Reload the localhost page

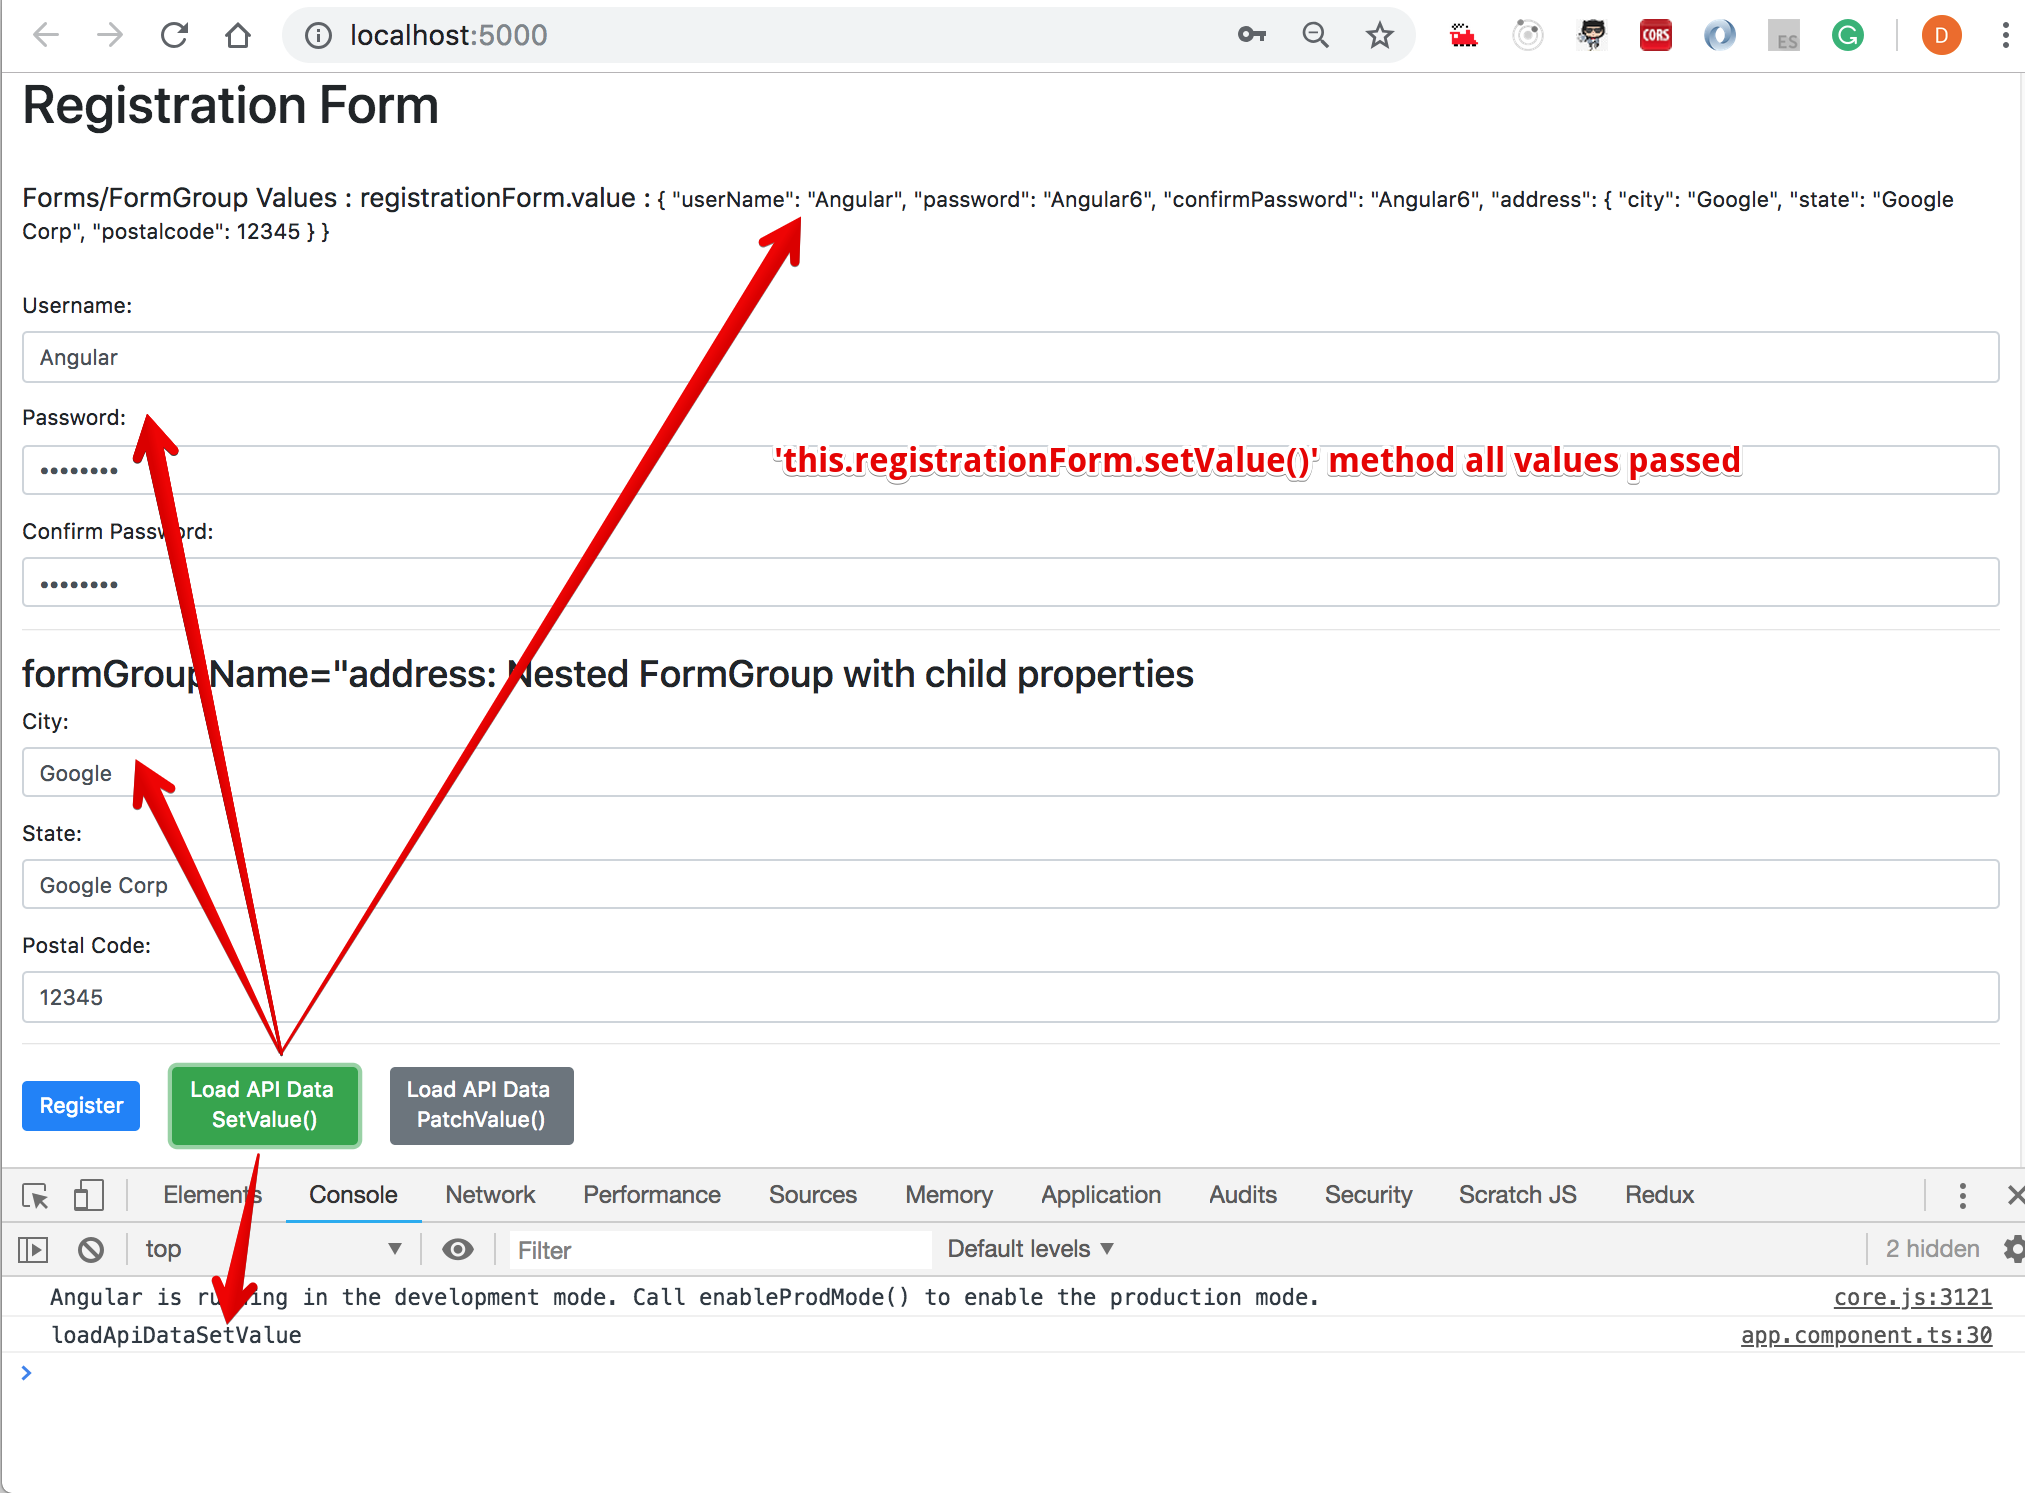coord(174,34)
